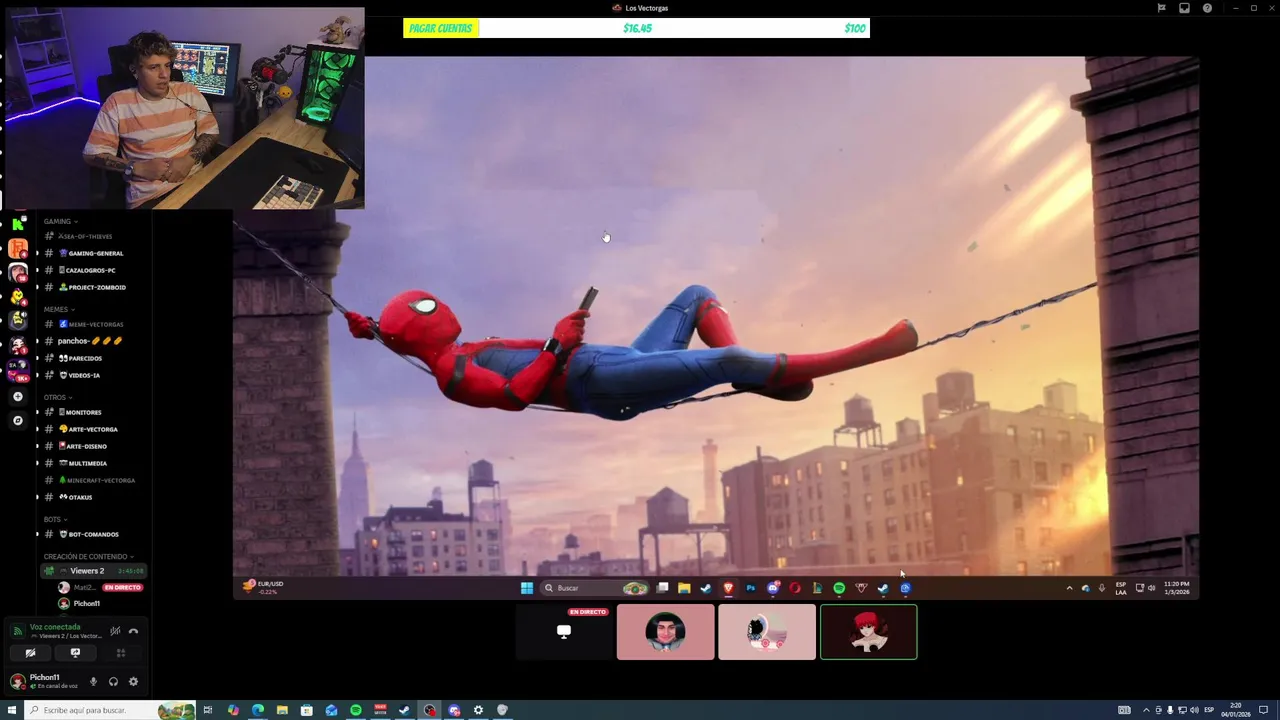Screen dimensions: 1280x720
Task: Open the SA server with 1K+ badge
Action: (18, 370)
